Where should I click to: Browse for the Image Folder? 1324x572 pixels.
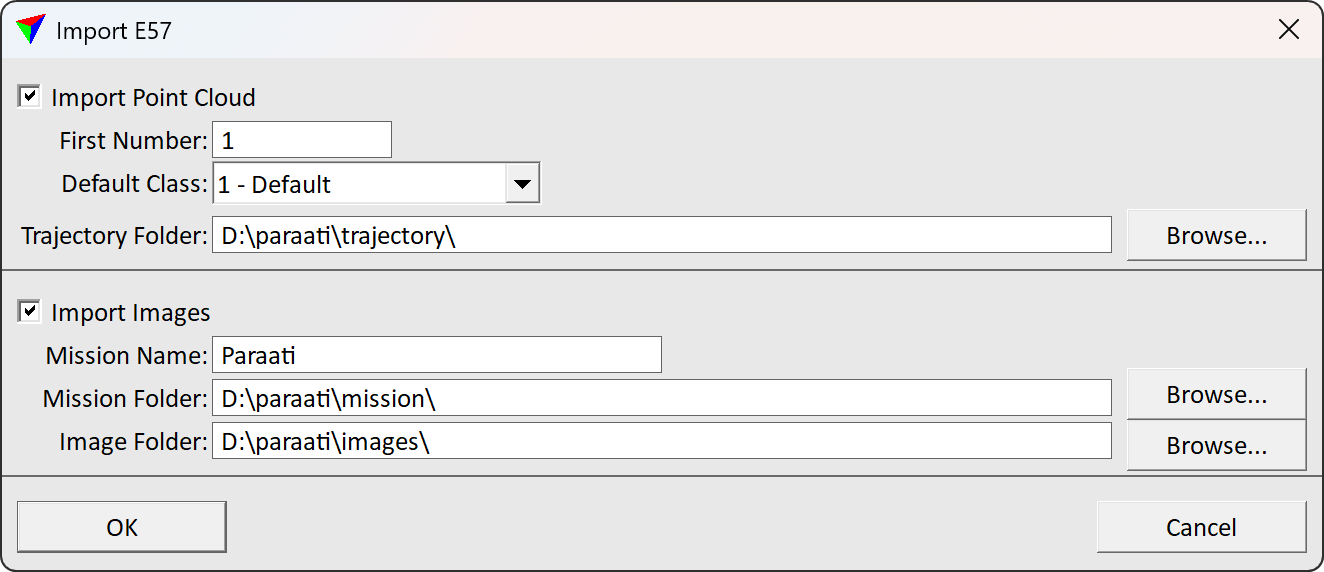pyautogui.click(x=1216, y=445)
